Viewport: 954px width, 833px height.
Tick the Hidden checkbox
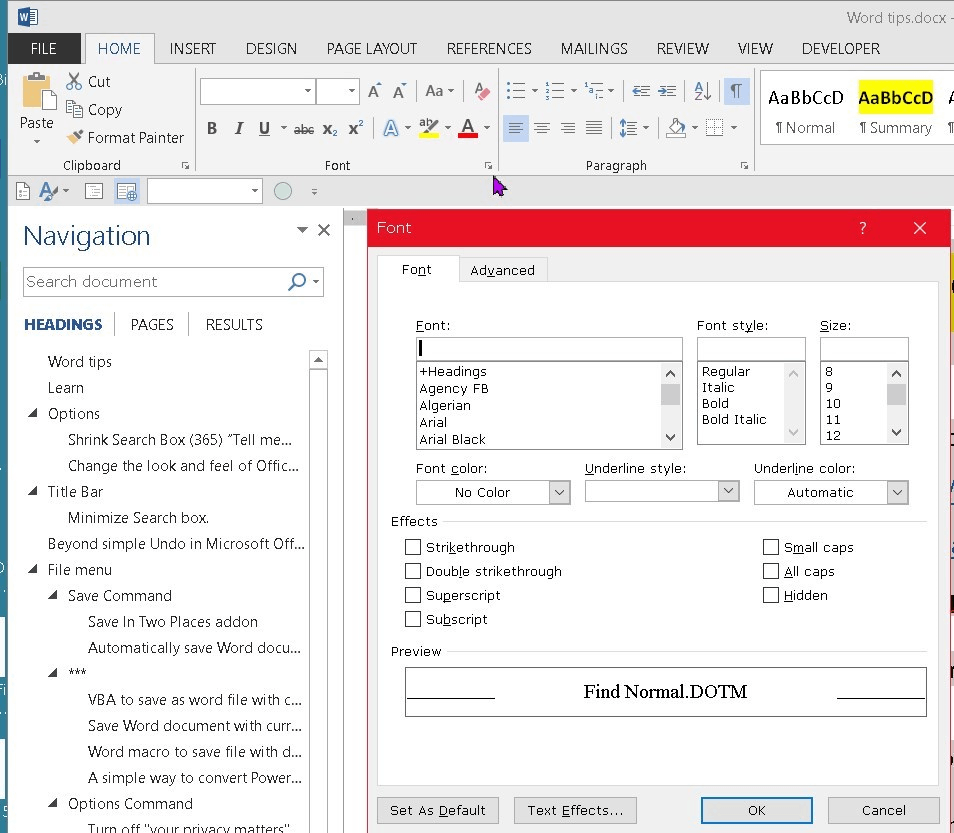(x=771, y=595)
